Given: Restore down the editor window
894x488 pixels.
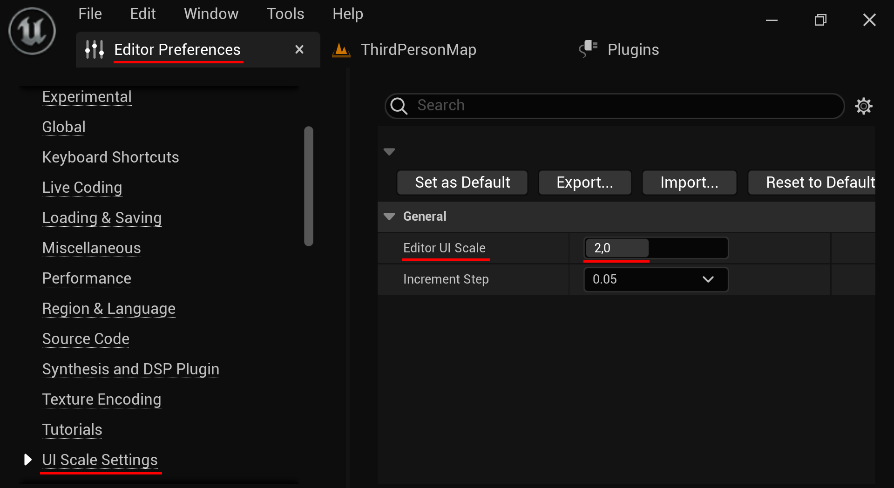Looking at the screenshot, I should tap(820, 20).
